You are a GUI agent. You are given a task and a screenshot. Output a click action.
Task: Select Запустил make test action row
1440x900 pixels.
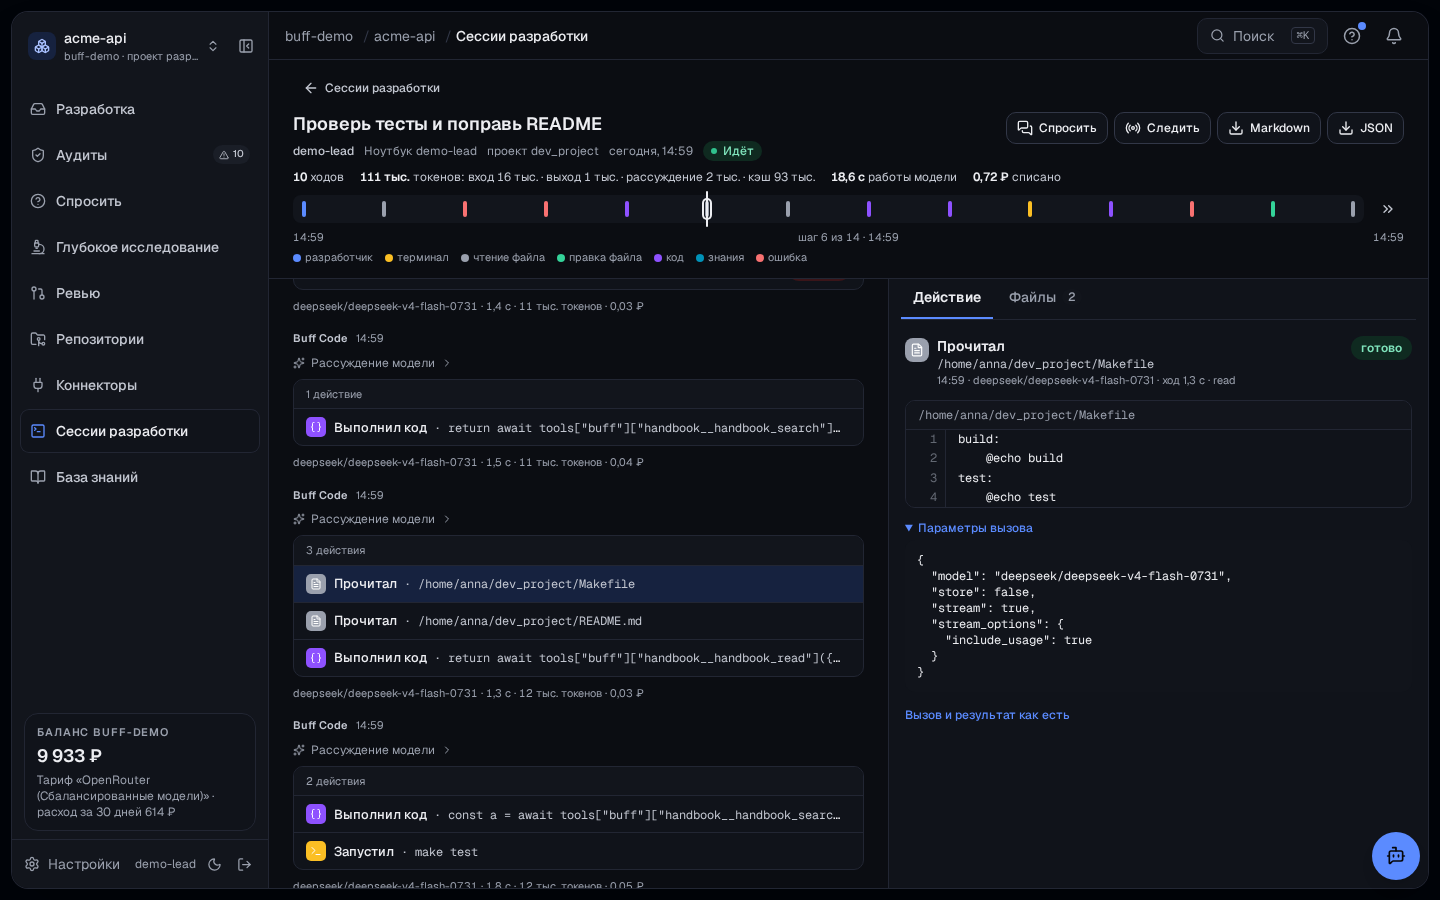click(x=578, y=852)
